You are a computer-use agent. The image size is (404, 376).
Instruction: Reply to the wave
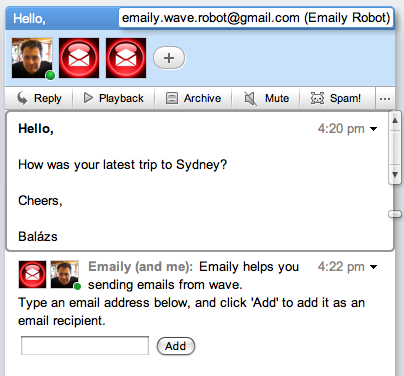(39, 98)
